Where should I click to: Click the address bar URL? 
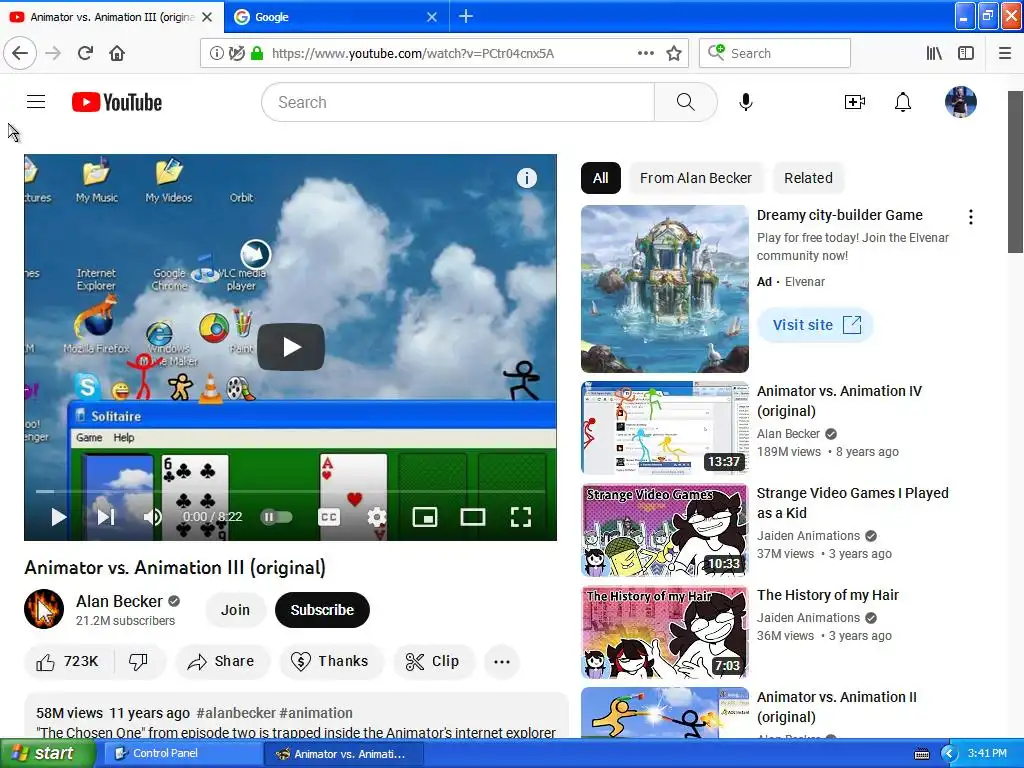pos(413,53)
